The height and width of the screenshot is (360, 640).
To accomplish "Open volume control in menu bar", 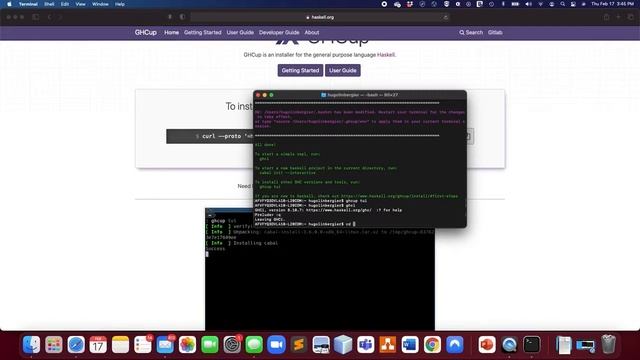I will (529, 4).
